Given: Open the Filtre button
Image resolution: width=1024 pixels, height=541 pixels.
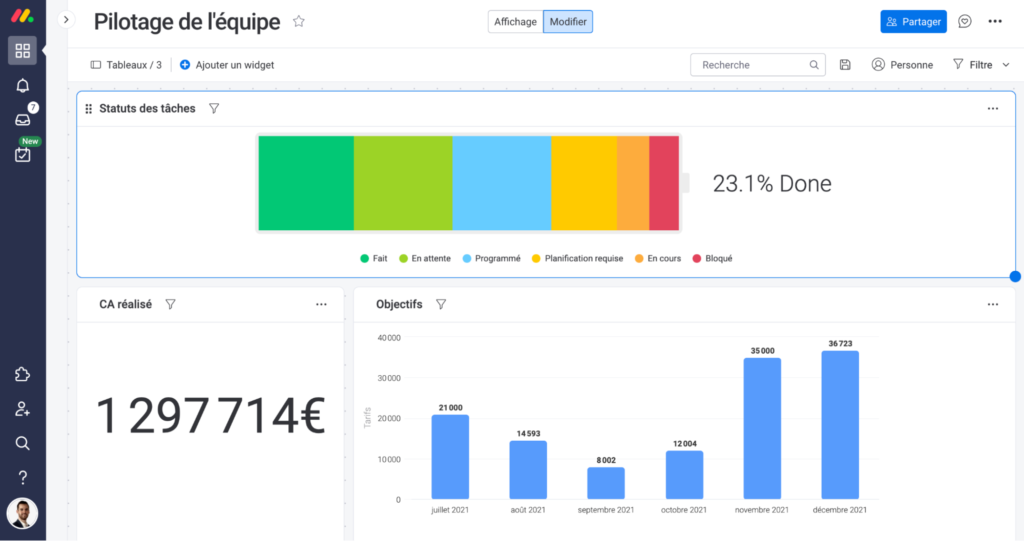Looking at the screenshot, I should [972, 65].
